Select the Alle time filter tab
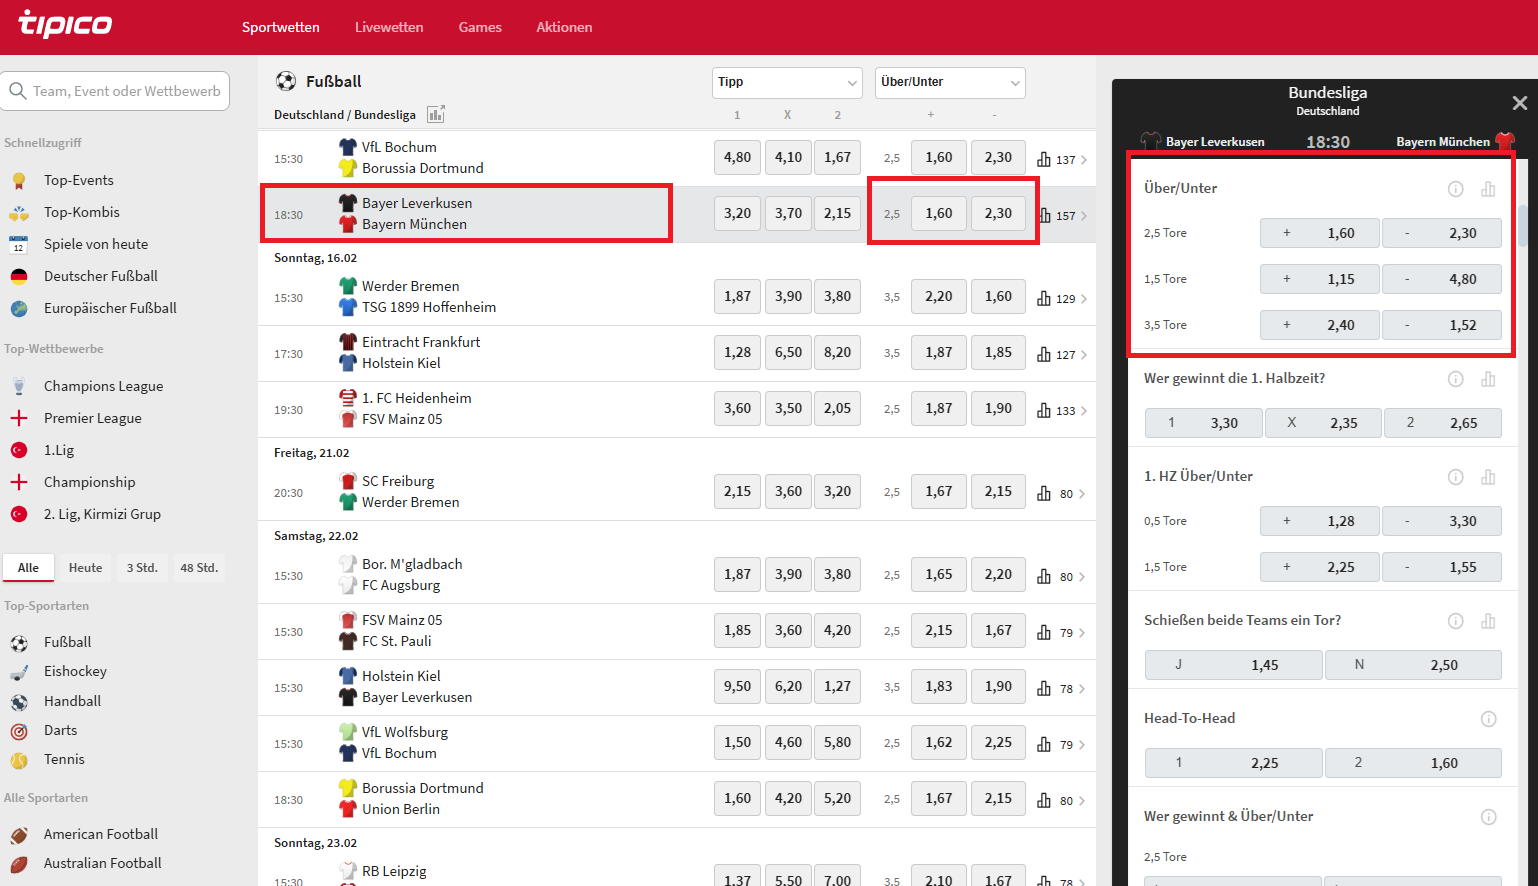 coord(28,568)
